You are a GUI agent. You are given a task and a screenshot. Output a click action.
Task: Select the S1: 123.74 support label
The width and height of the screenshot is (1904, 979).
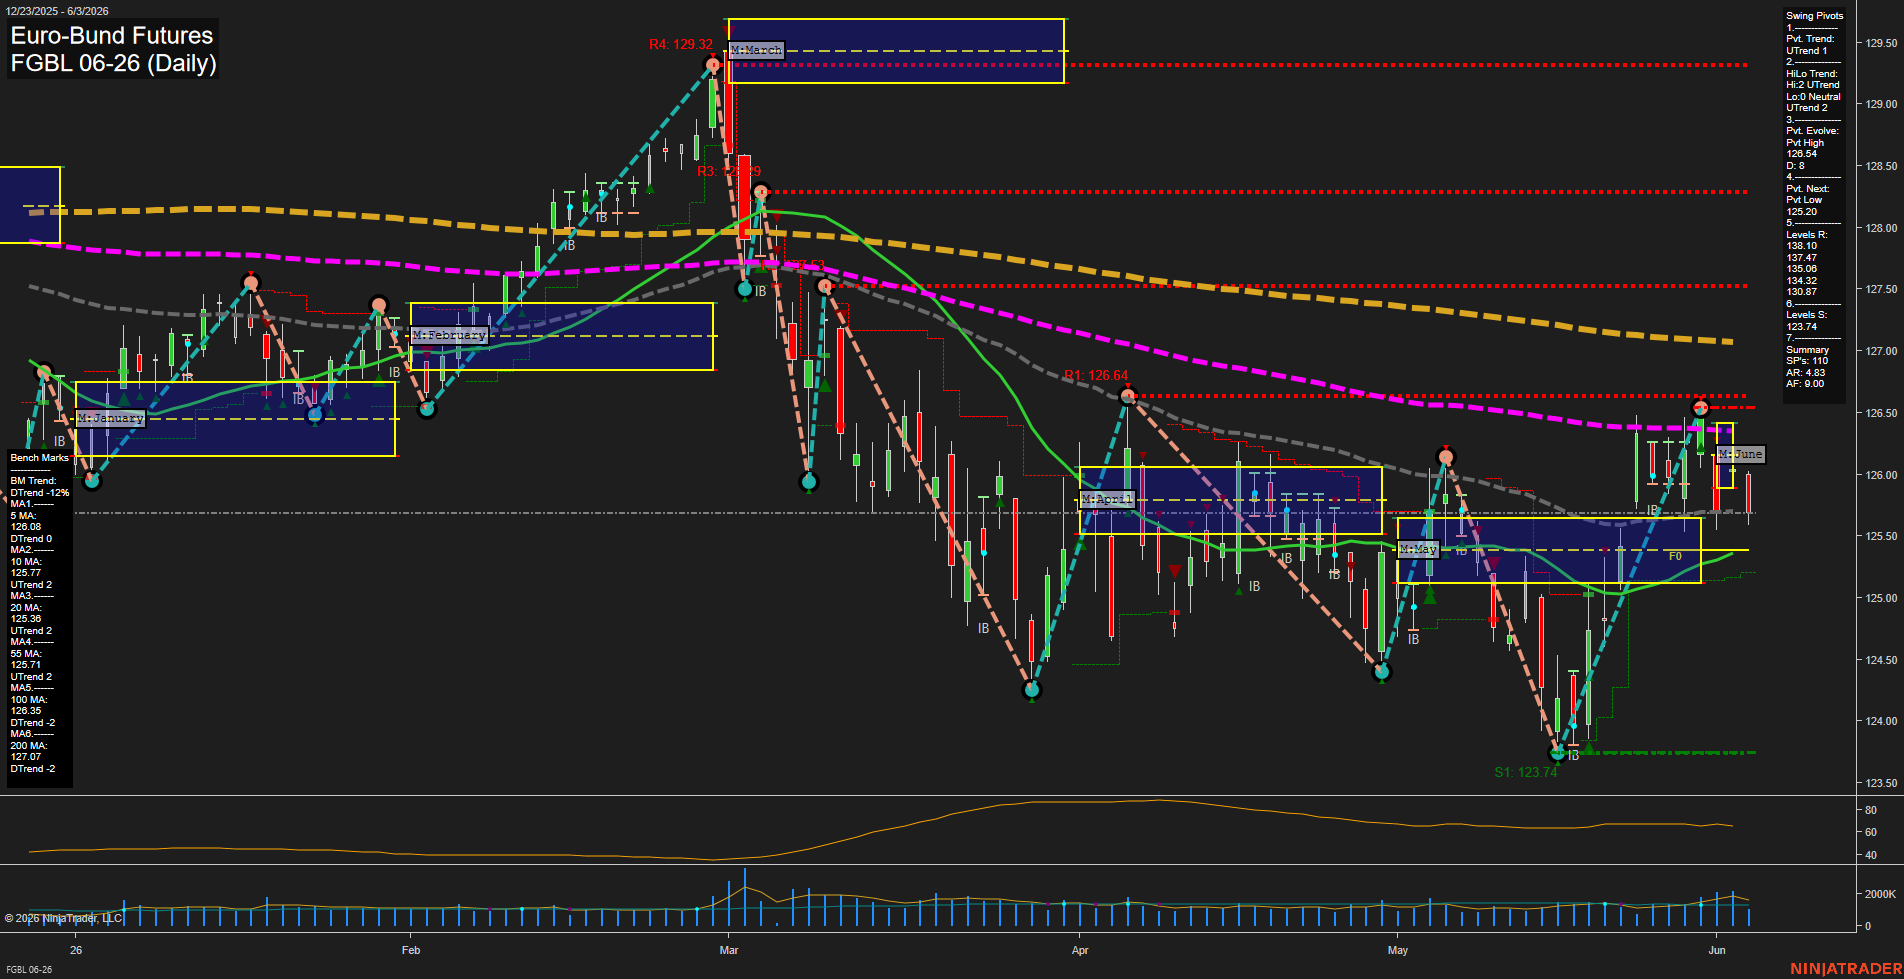coord(1526,772)
